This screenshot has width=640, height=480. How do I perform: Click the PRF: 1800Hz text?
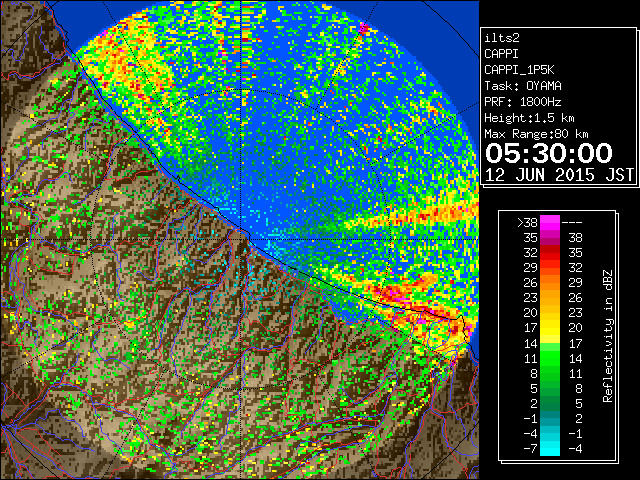(x=522, y=102)
